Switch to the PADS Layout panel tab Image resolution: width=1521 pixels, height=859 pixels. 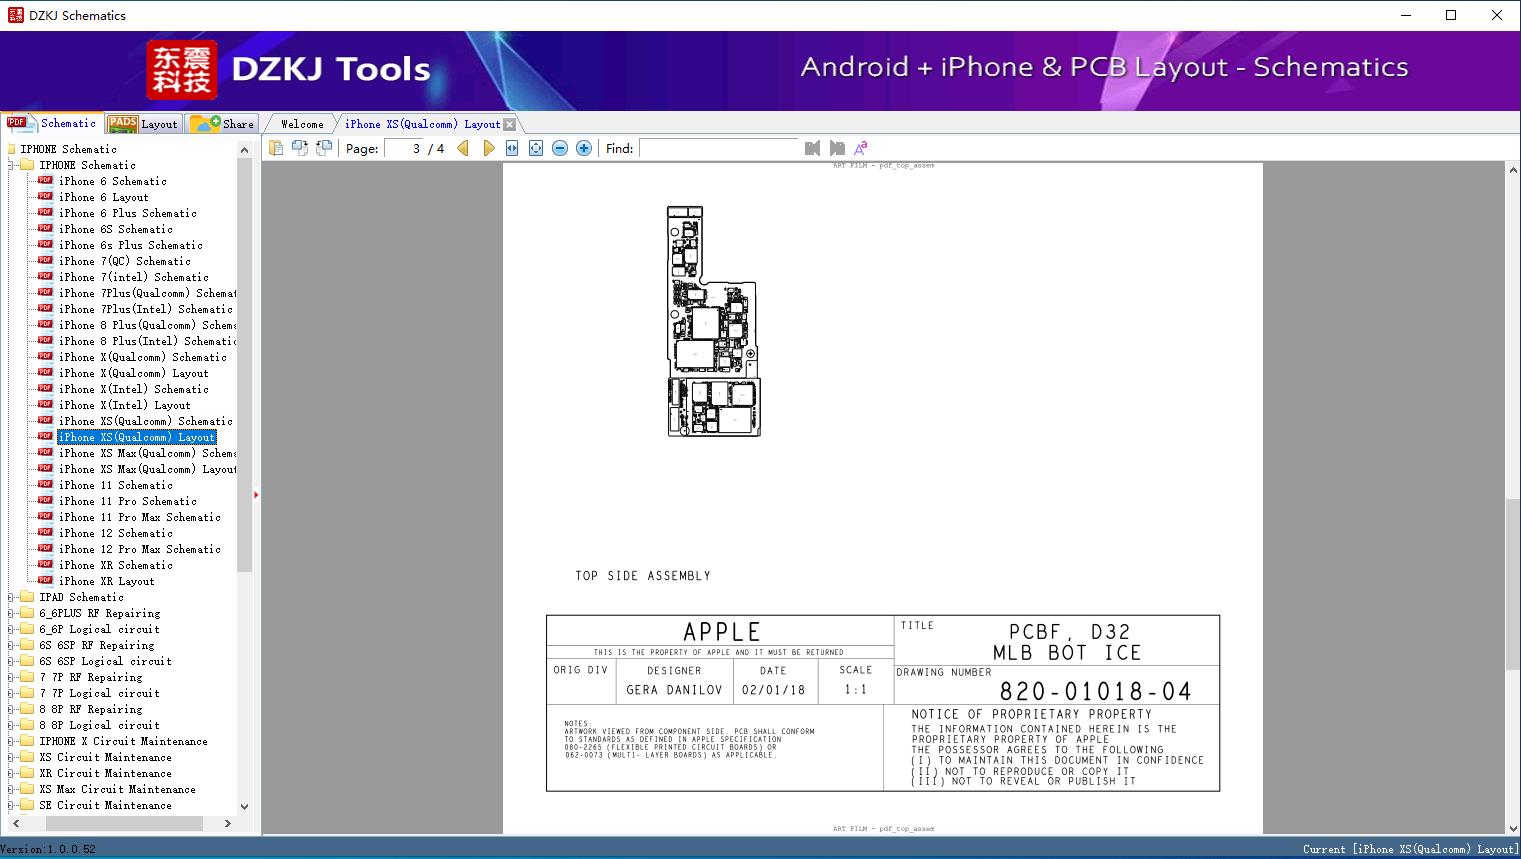[x=143, y=124]
